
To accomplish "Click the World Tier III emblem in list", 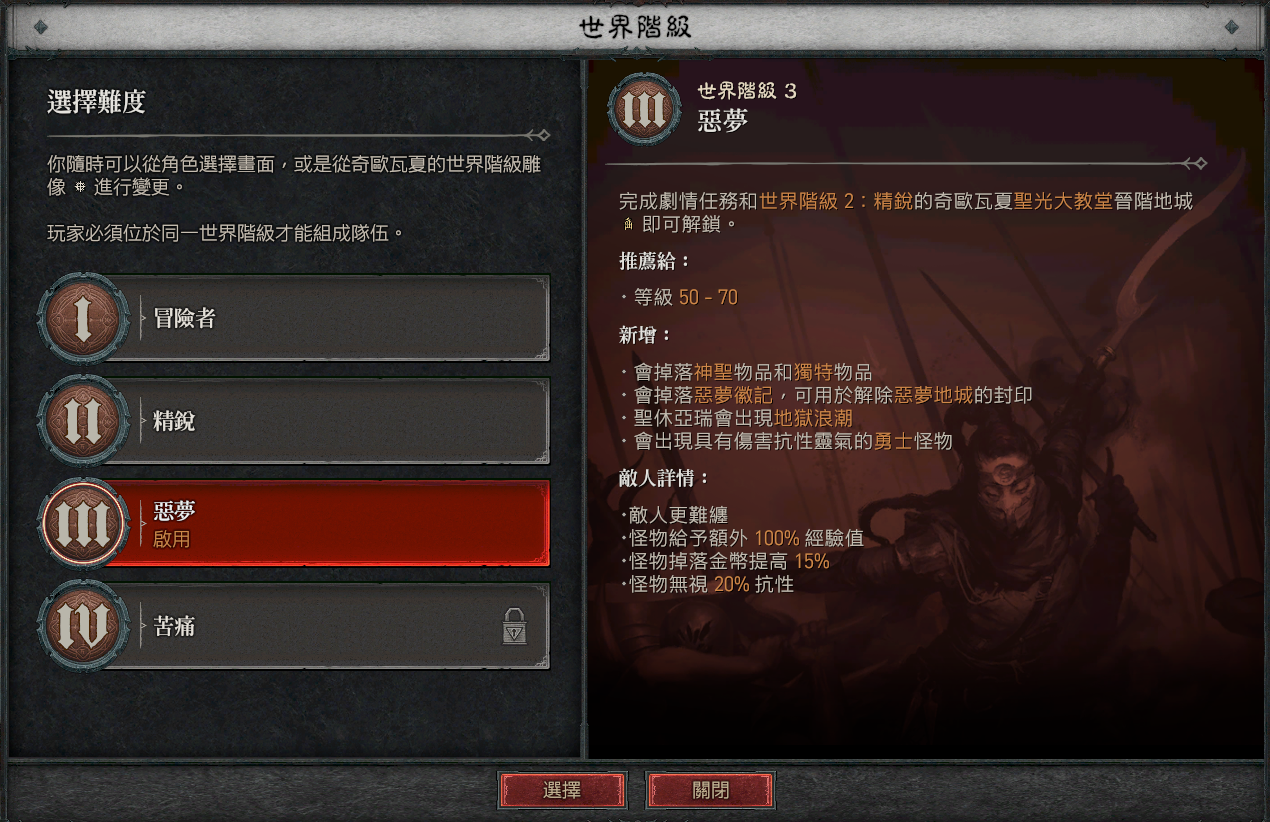I will 84,524.
